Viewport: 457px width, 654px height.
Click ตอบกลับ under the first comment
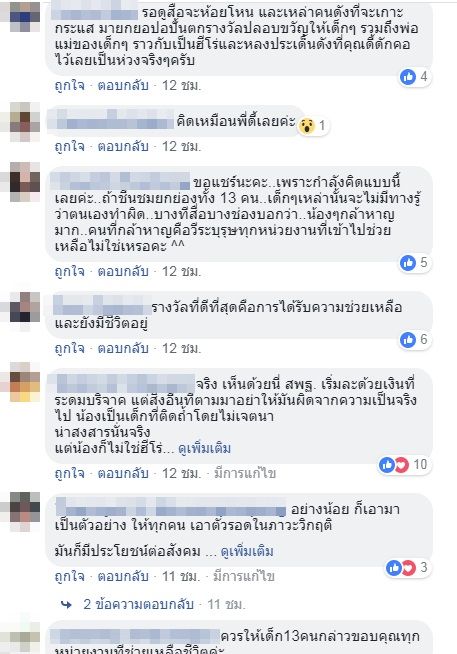tap(123, 86)
